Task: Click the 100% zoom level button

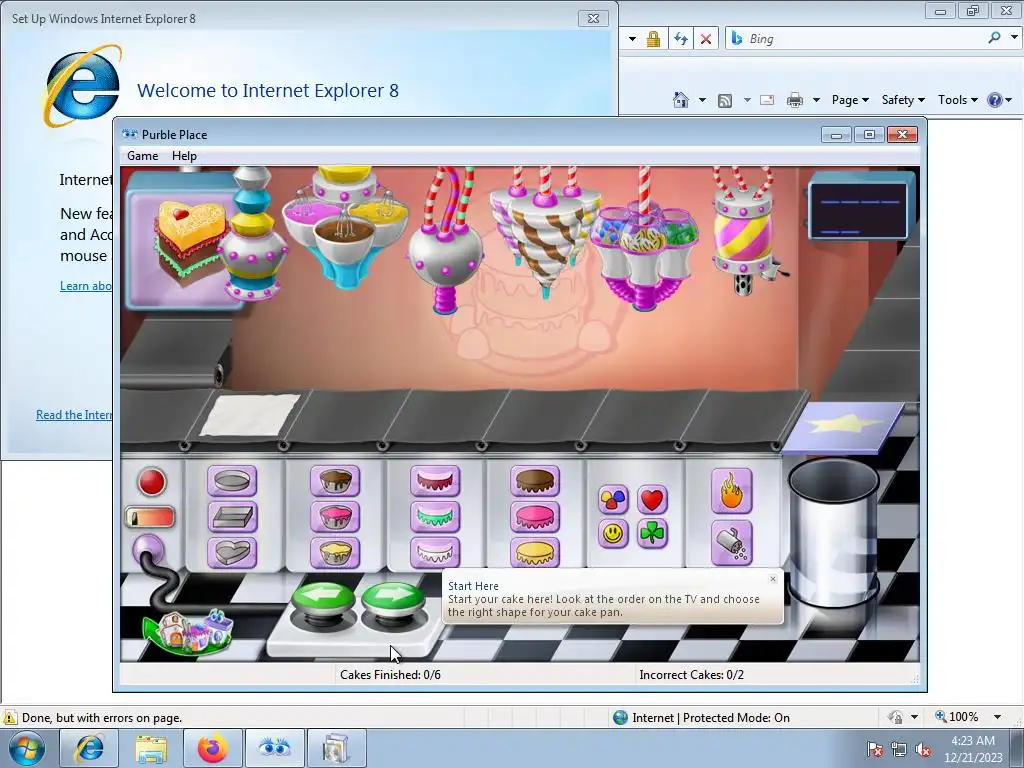Action: [957, 716]
